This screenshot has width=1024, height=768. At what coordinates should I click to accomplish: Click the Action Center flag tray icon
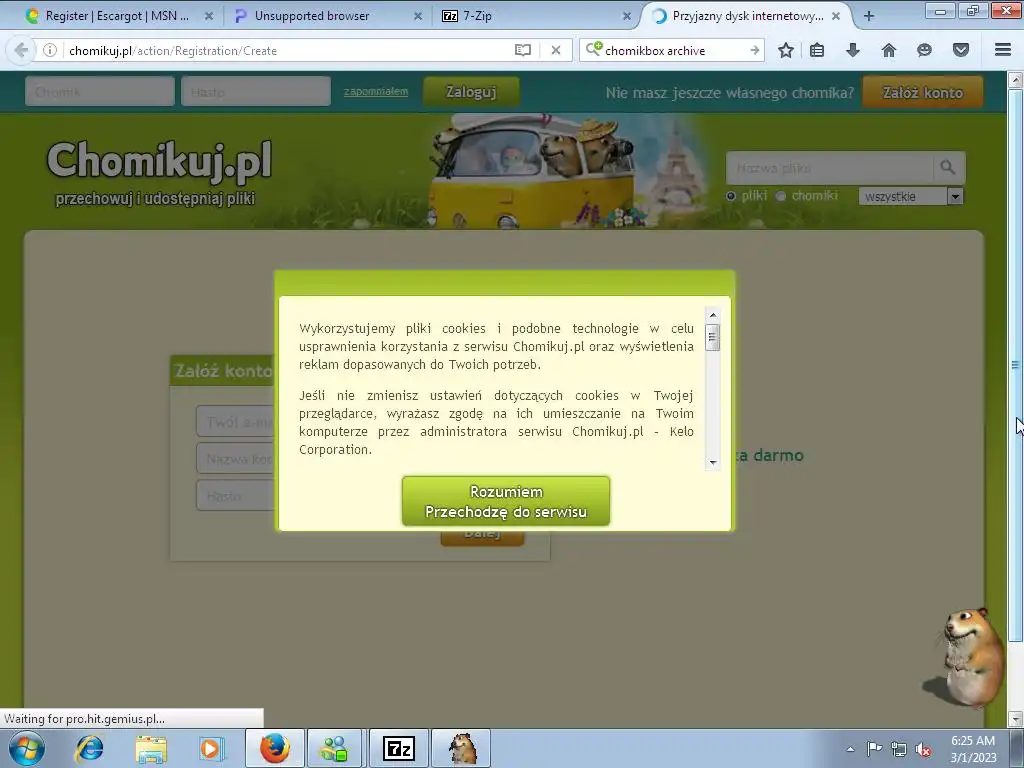coord(874,748)
